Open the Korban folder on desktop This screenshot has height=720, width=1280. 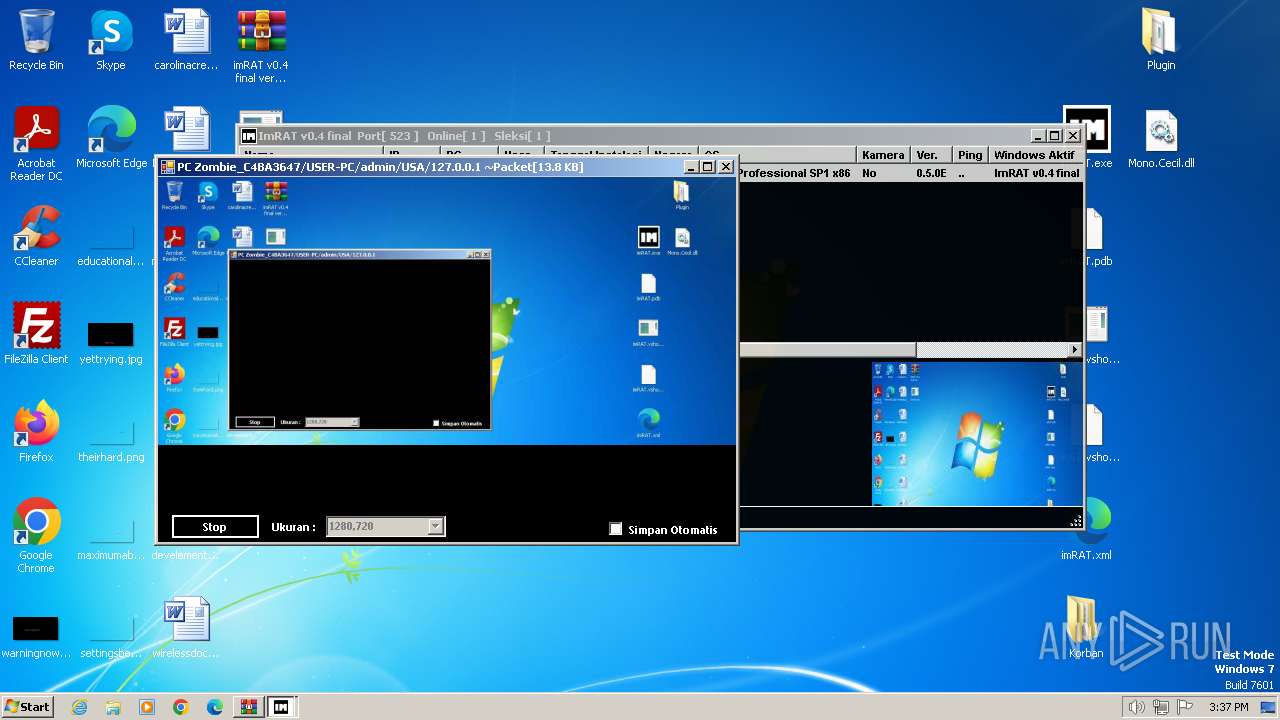1086,628
